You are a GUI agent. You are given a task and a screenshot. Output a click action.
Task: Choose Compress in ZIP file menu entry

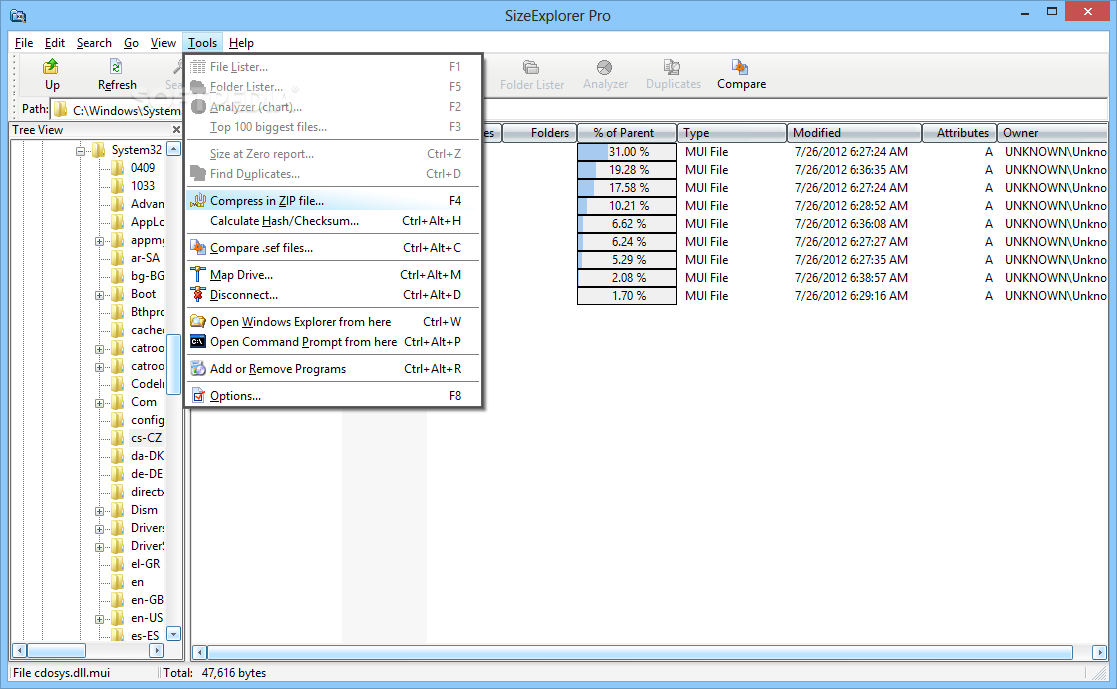click(333, 201)
